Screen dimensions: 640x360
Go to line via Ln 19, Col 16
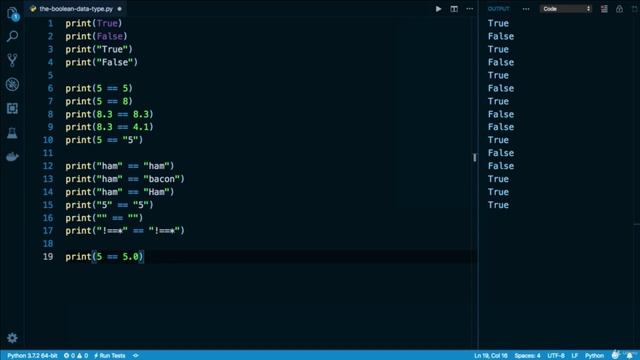(x=491, y=356)
